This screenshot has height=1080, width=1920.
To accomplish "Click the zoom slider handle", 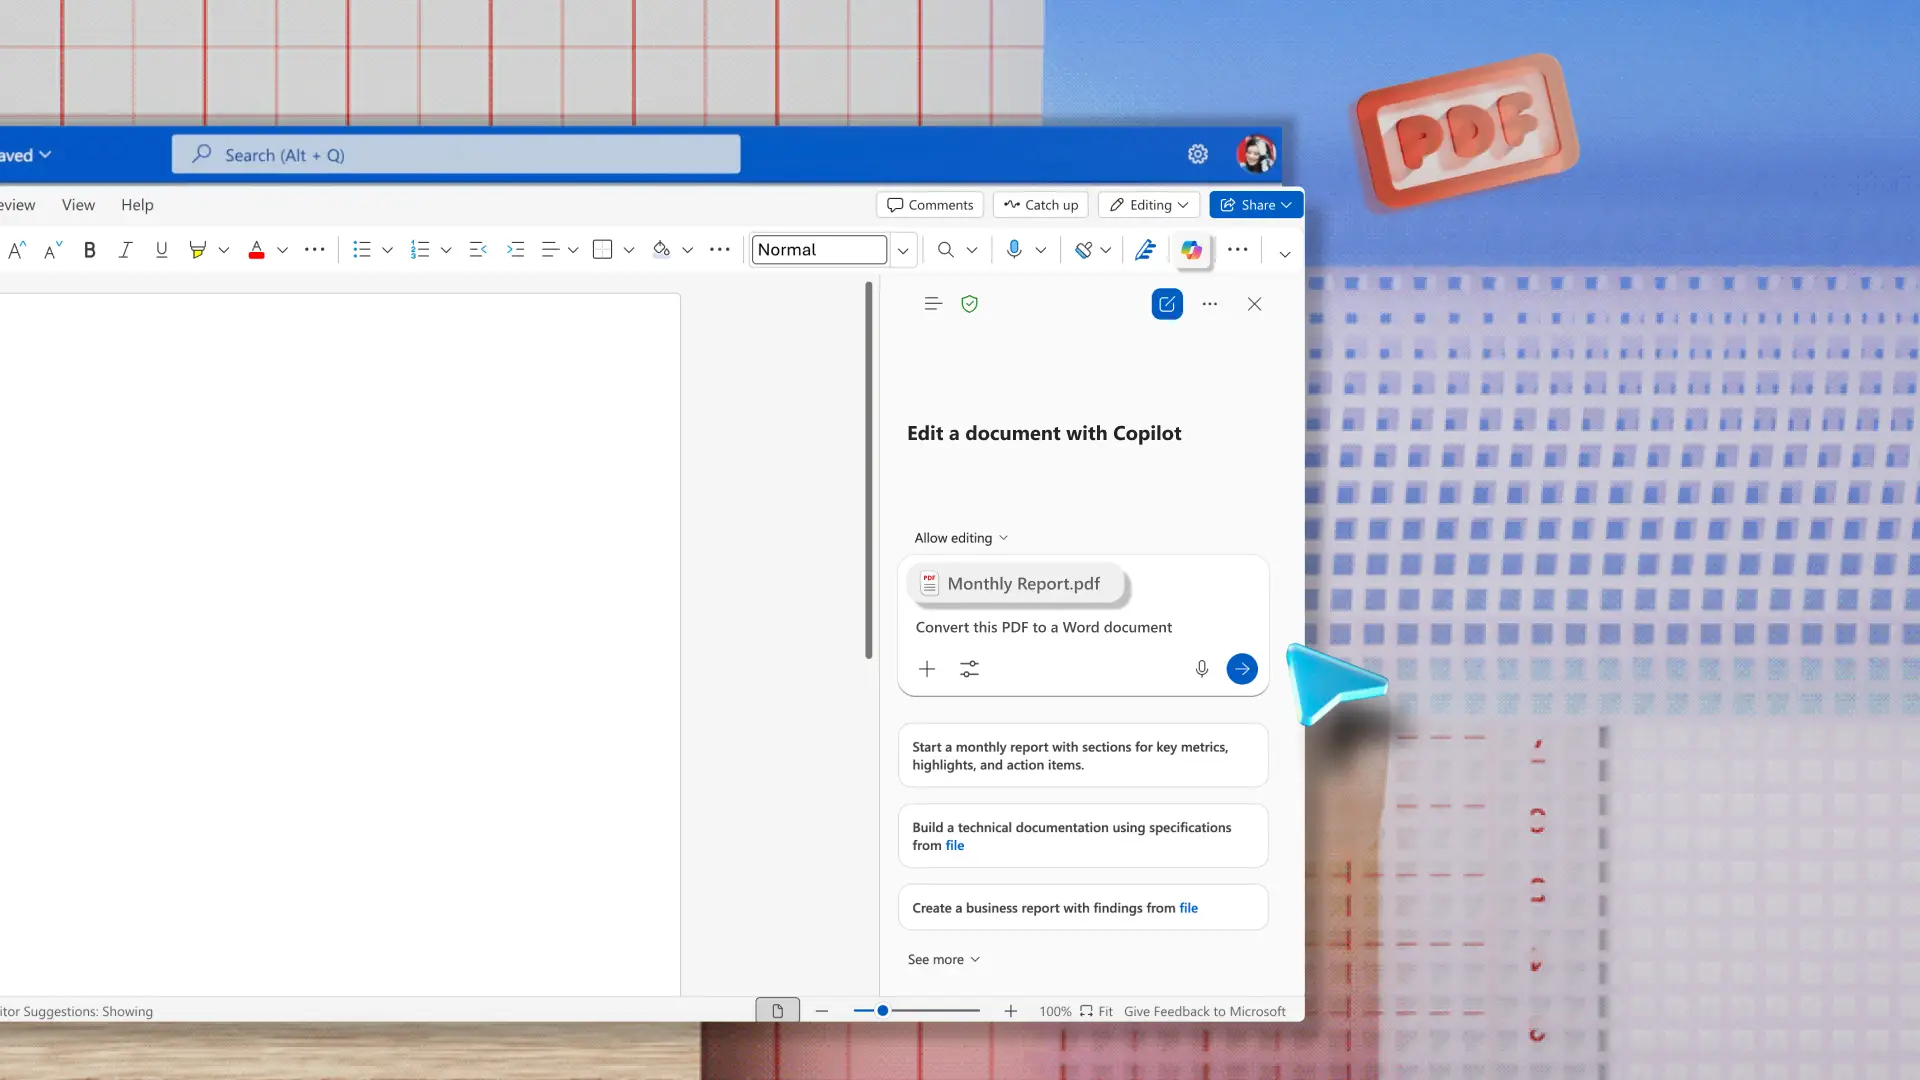I will coord(883,1011).
